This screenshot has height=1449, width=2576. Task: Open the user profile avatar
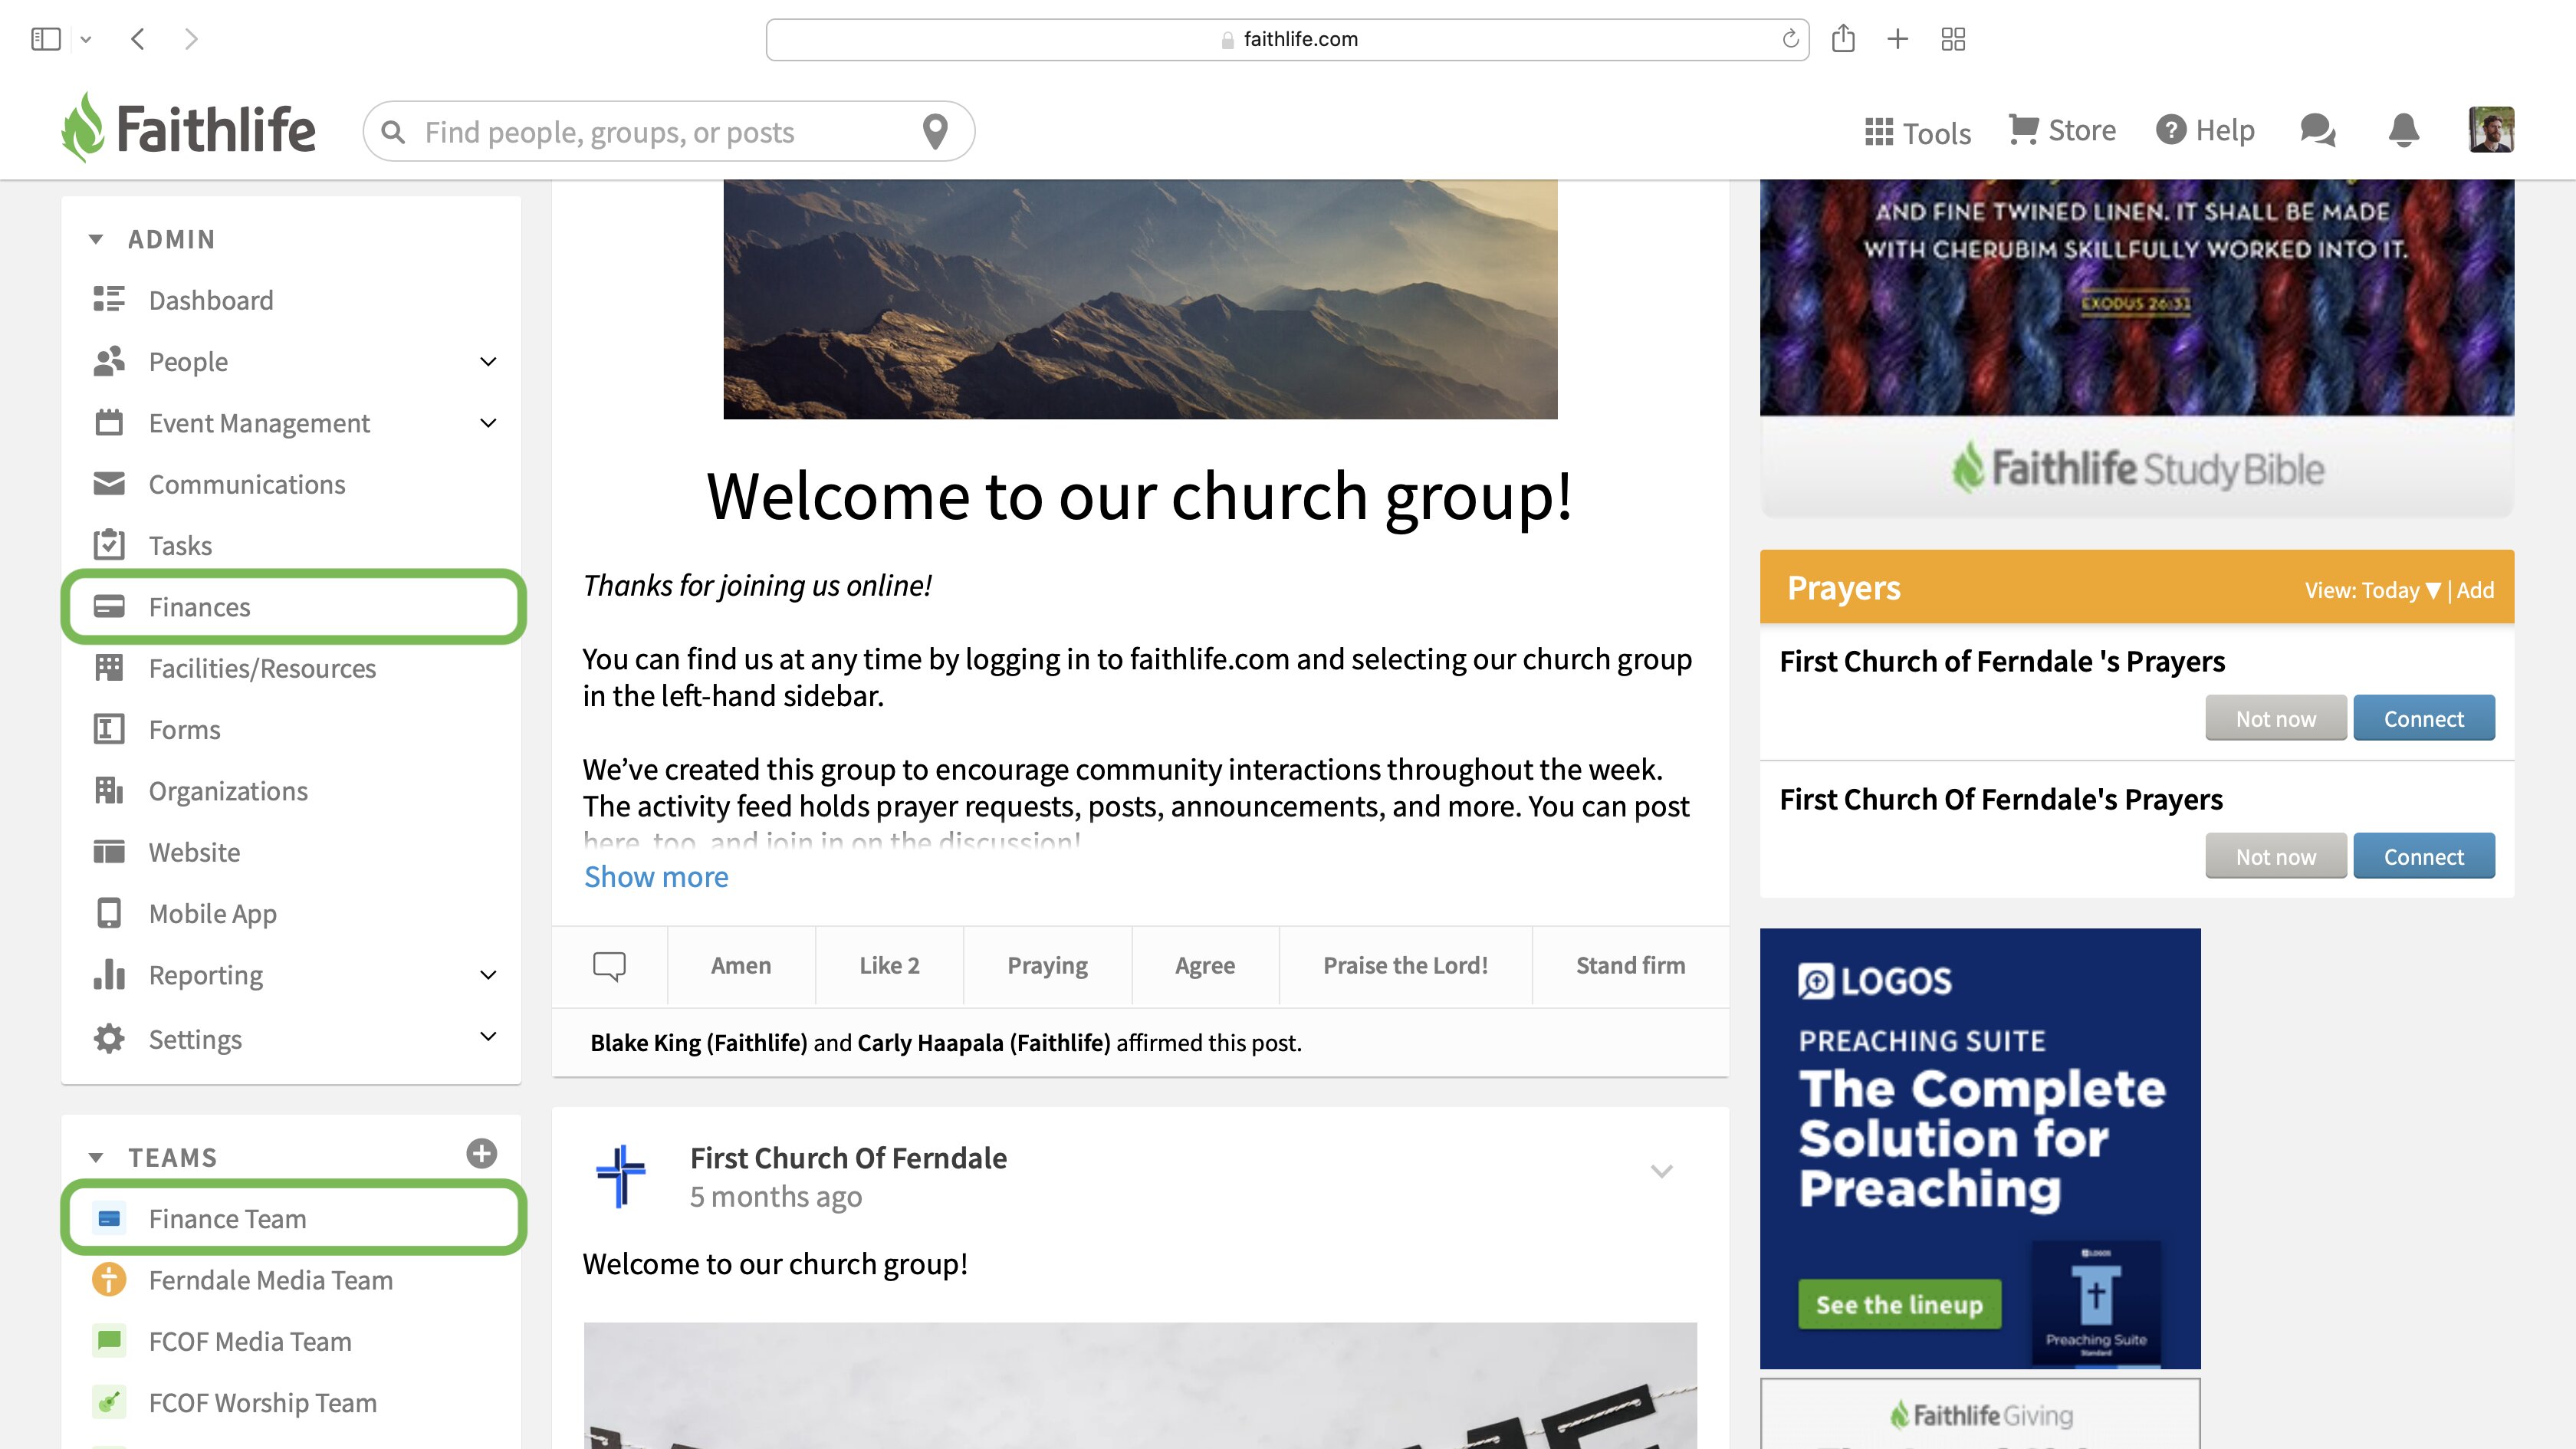coord(2491,130)
